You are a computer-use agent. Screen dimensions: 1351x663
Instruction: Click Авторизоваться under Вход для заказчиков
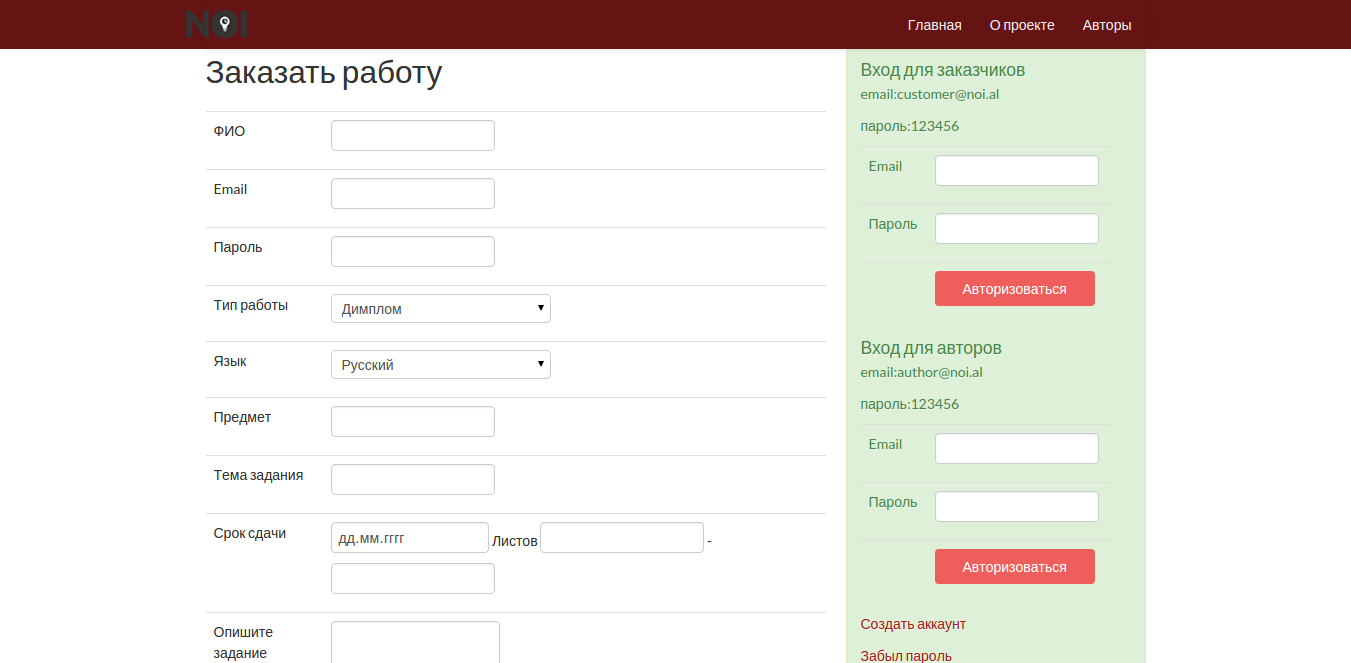click(x=1015, y=288)
